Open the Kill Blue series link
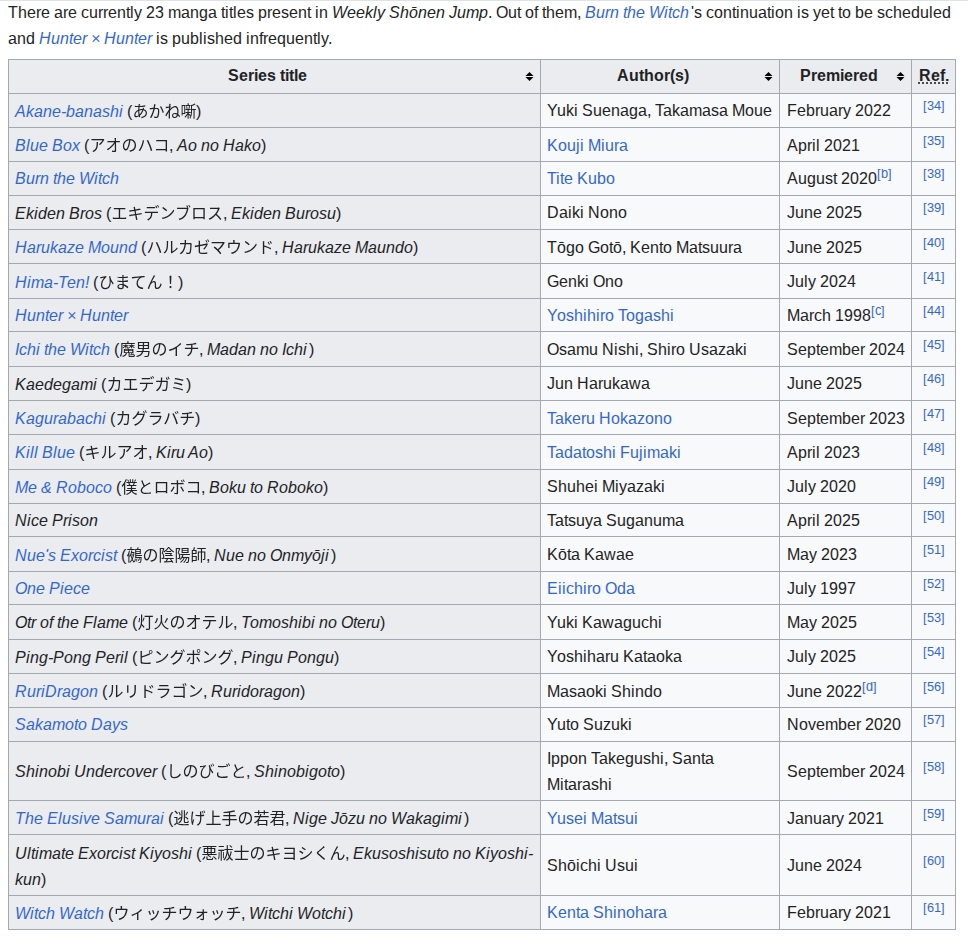968x940 pixels. point(44,452)
